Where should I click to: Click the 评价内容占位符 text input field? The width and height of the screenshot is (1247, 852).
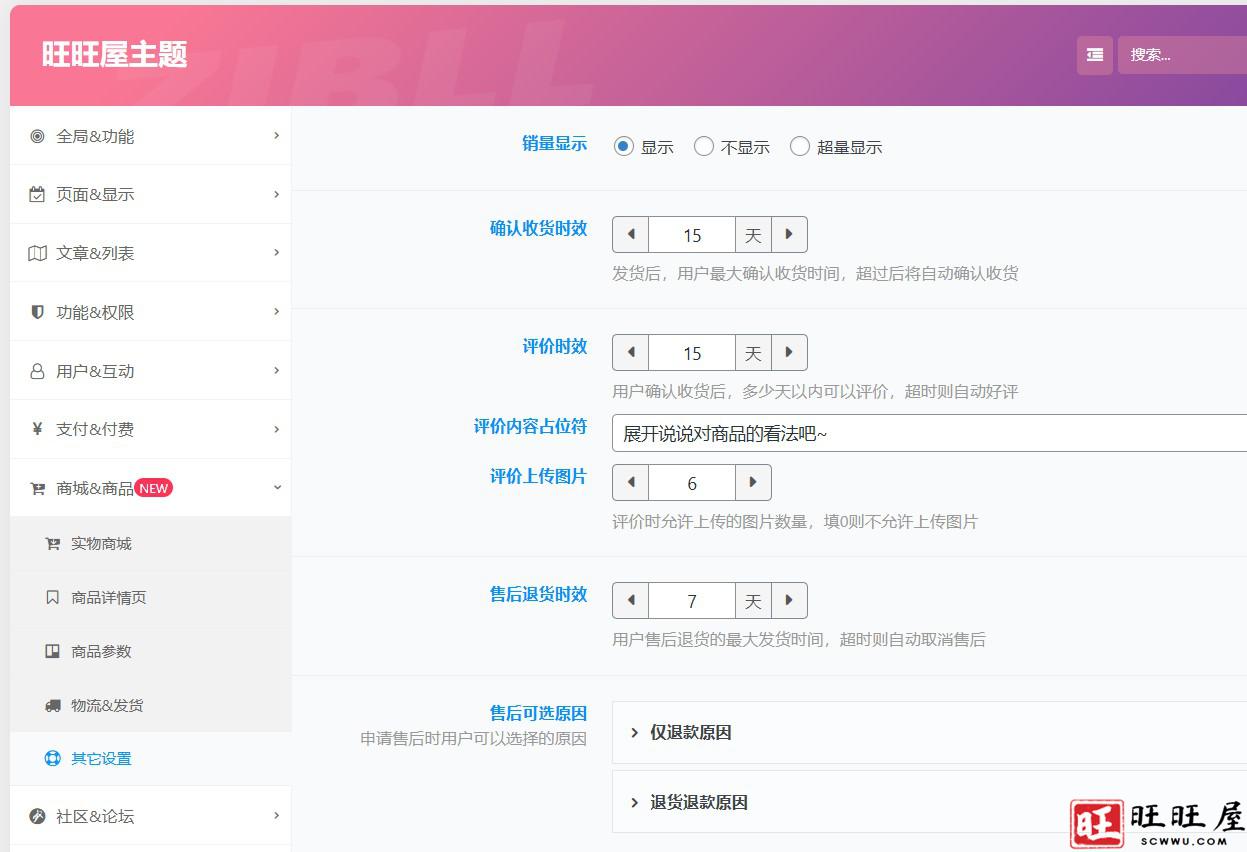(x=900, y=432)
